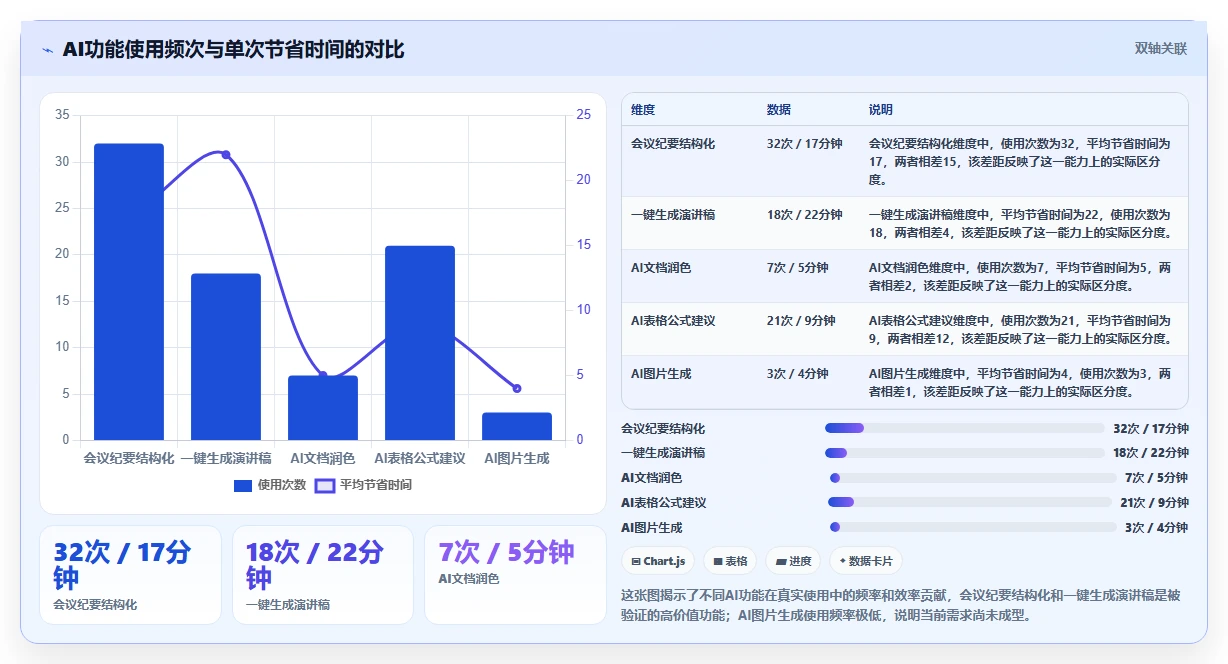
Task: Toggle the 使用次数 legend swatch
Action: click(x=243, y=485)
